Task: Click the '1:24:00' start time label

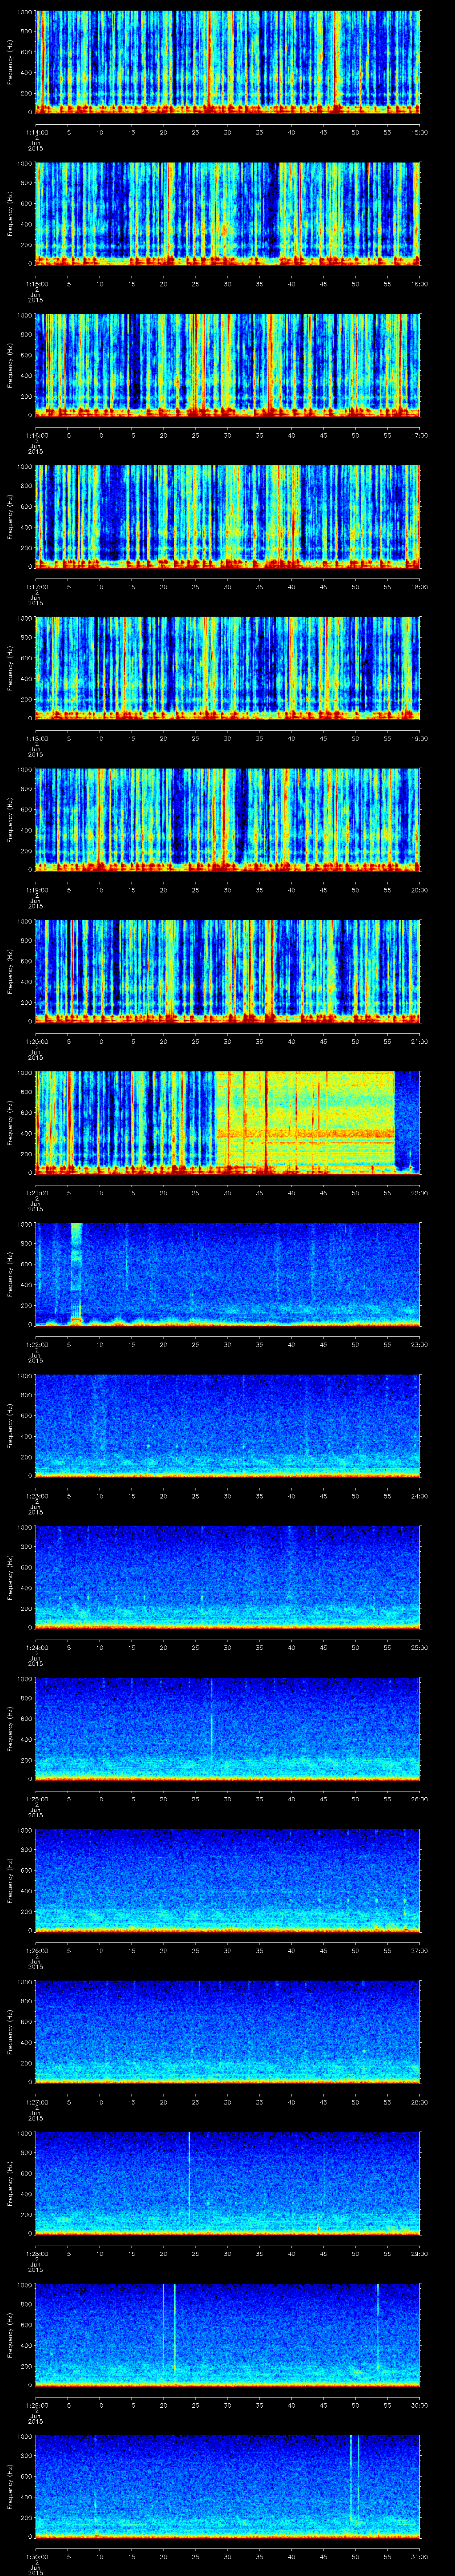Action: click(x=36, y=1647)
